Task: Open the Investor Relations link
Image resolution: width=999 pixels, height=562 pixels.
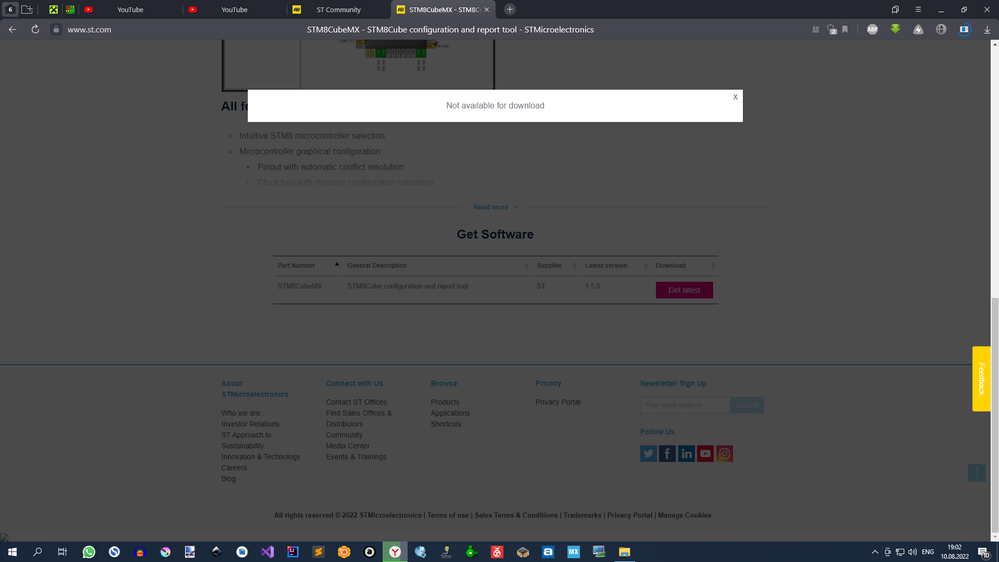Action: (250, 424)
